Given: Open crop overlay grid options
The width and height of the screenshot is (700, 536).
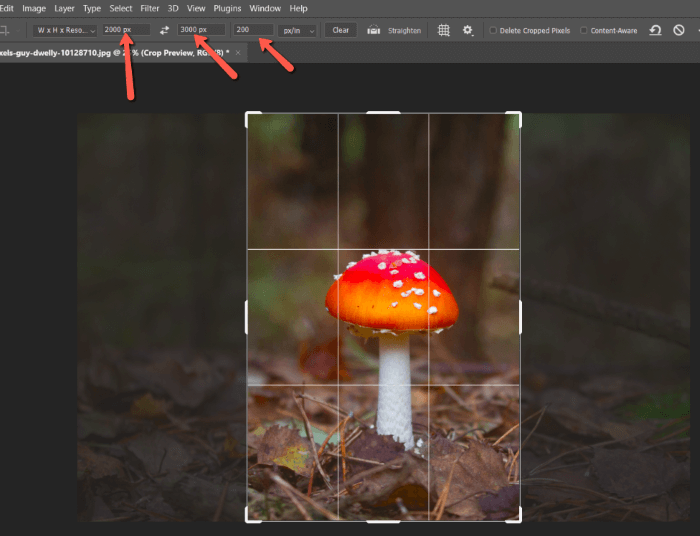Looking at the screenshot, I should tap(444, 31).
